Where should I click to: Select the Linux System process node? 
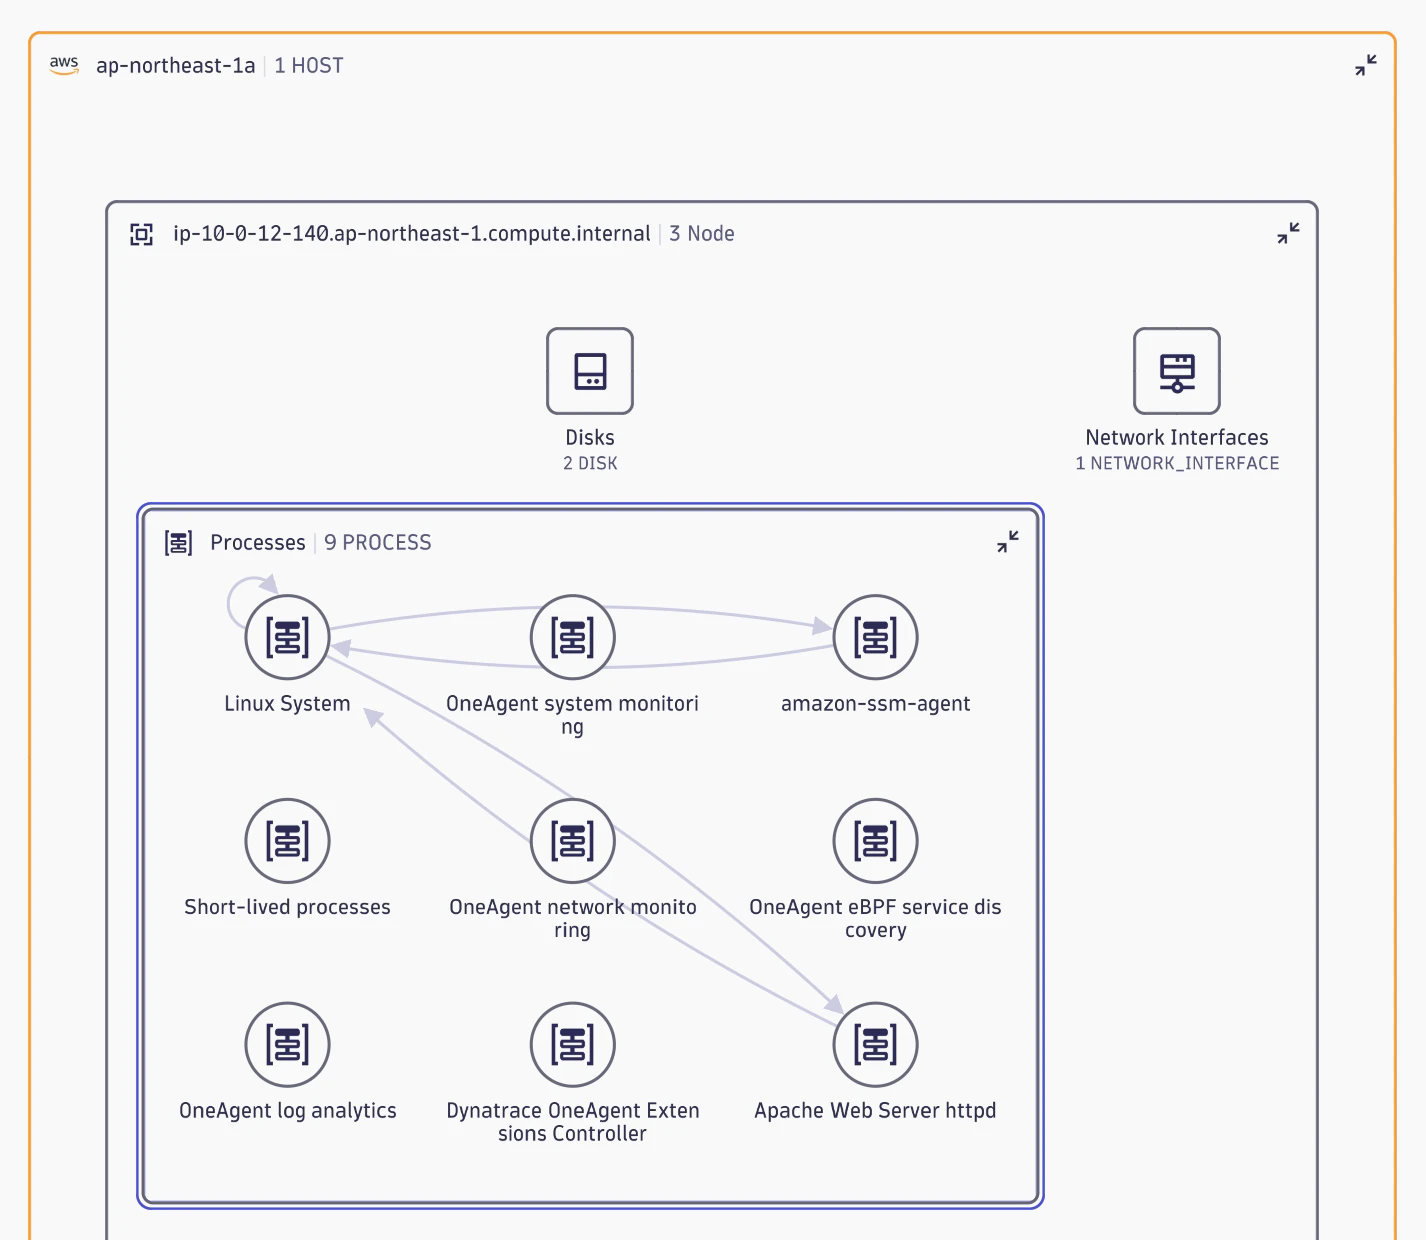288,637
